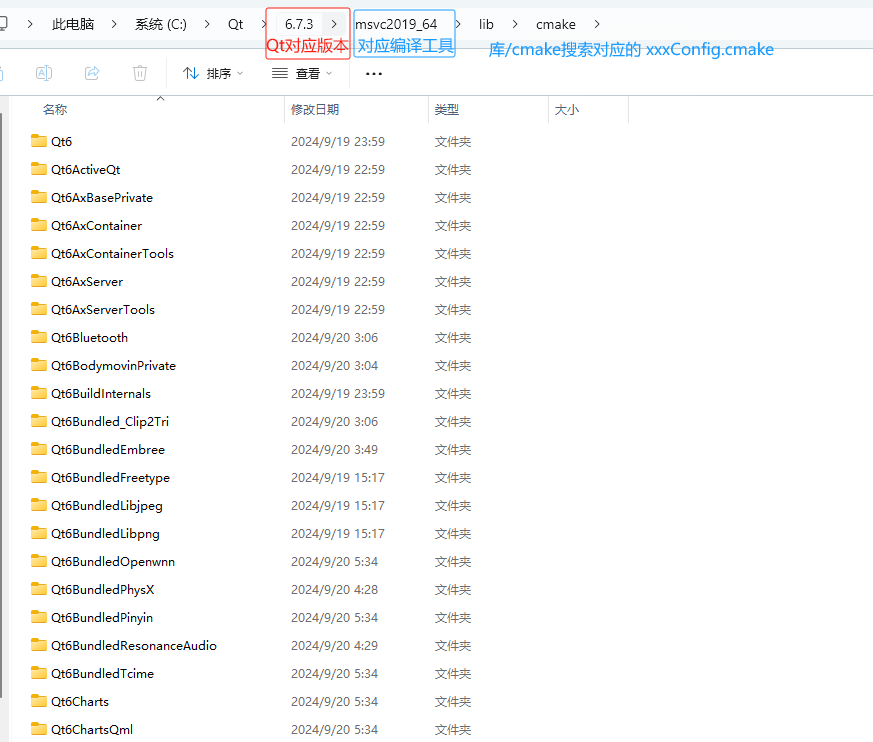Expand chevron after 系统 (C:) in breadcrumb
Viewport: 873px width, 742px height.
coord(207,24)
